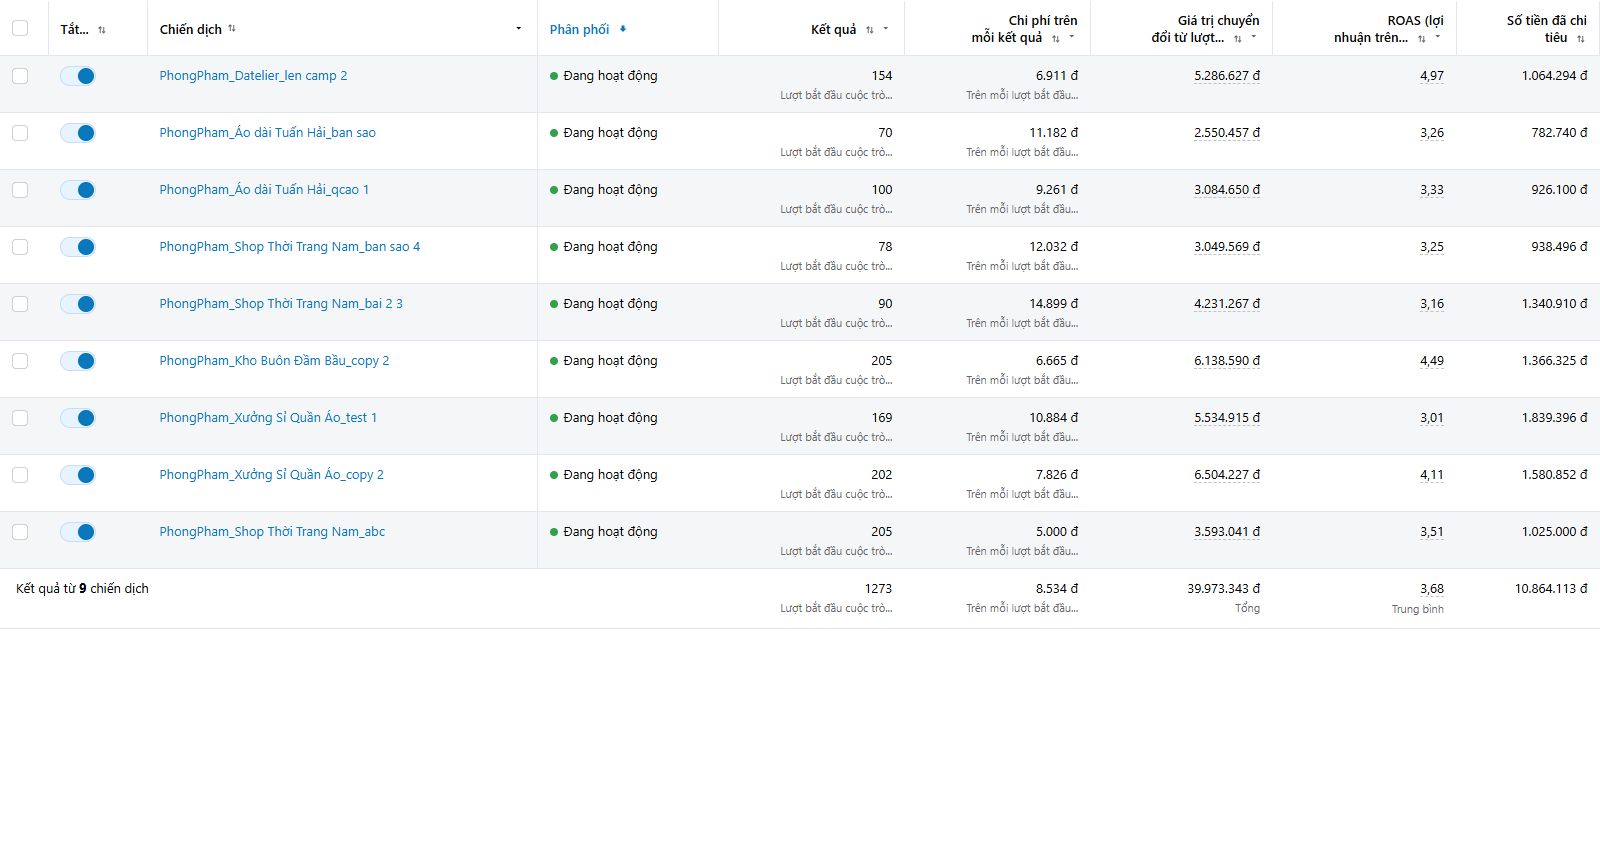
Task: Click sort arrows for Giá trị chuyển đổi column
Action: pyautogui.click(x=1238, y=38)
